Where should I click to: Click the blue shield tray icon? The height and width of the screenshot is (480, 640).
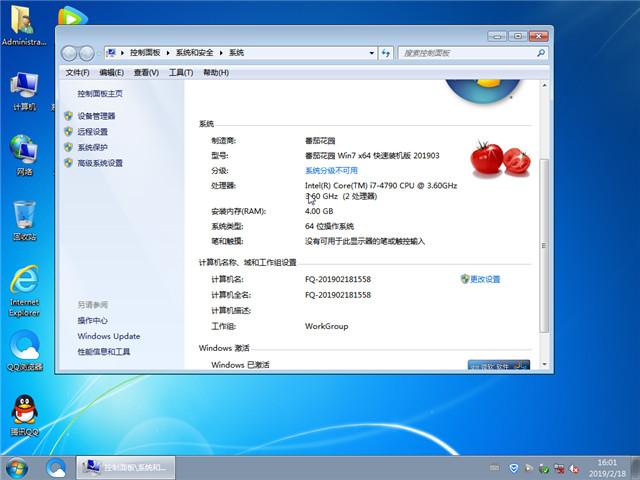pyautogui.click(x=514, y=468)
